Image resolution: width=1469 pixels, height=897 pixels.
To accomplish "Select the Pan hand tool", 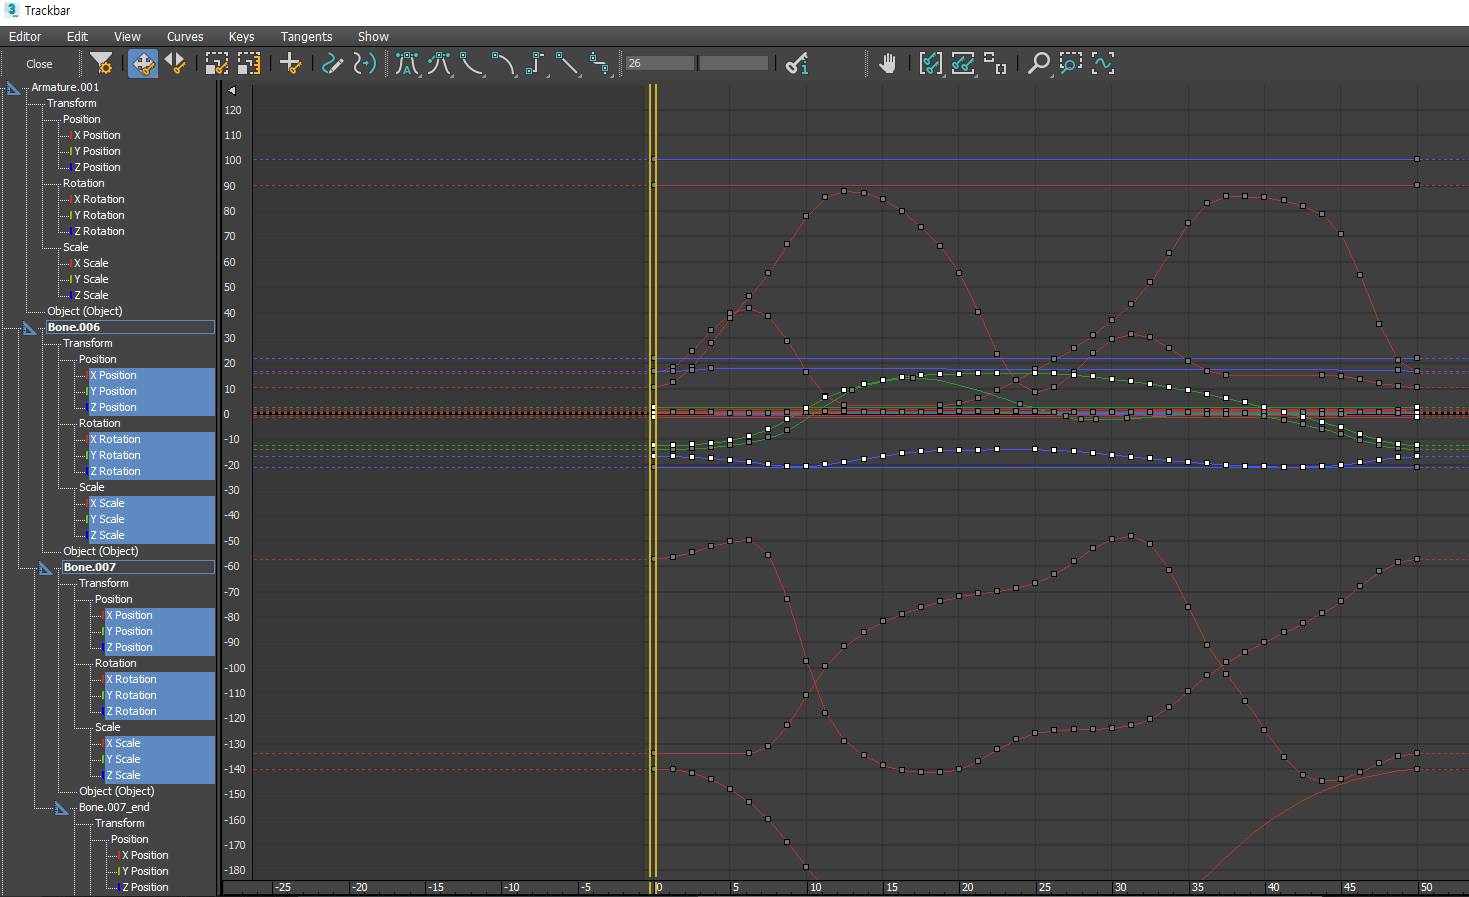I will [x=887, y=64].
